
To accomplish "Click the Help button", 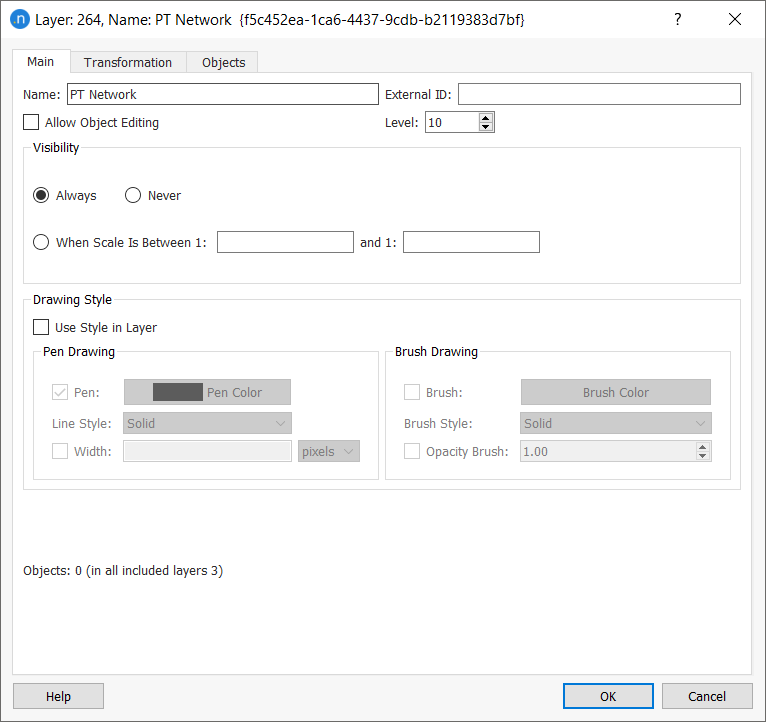I will click(58, 696).
